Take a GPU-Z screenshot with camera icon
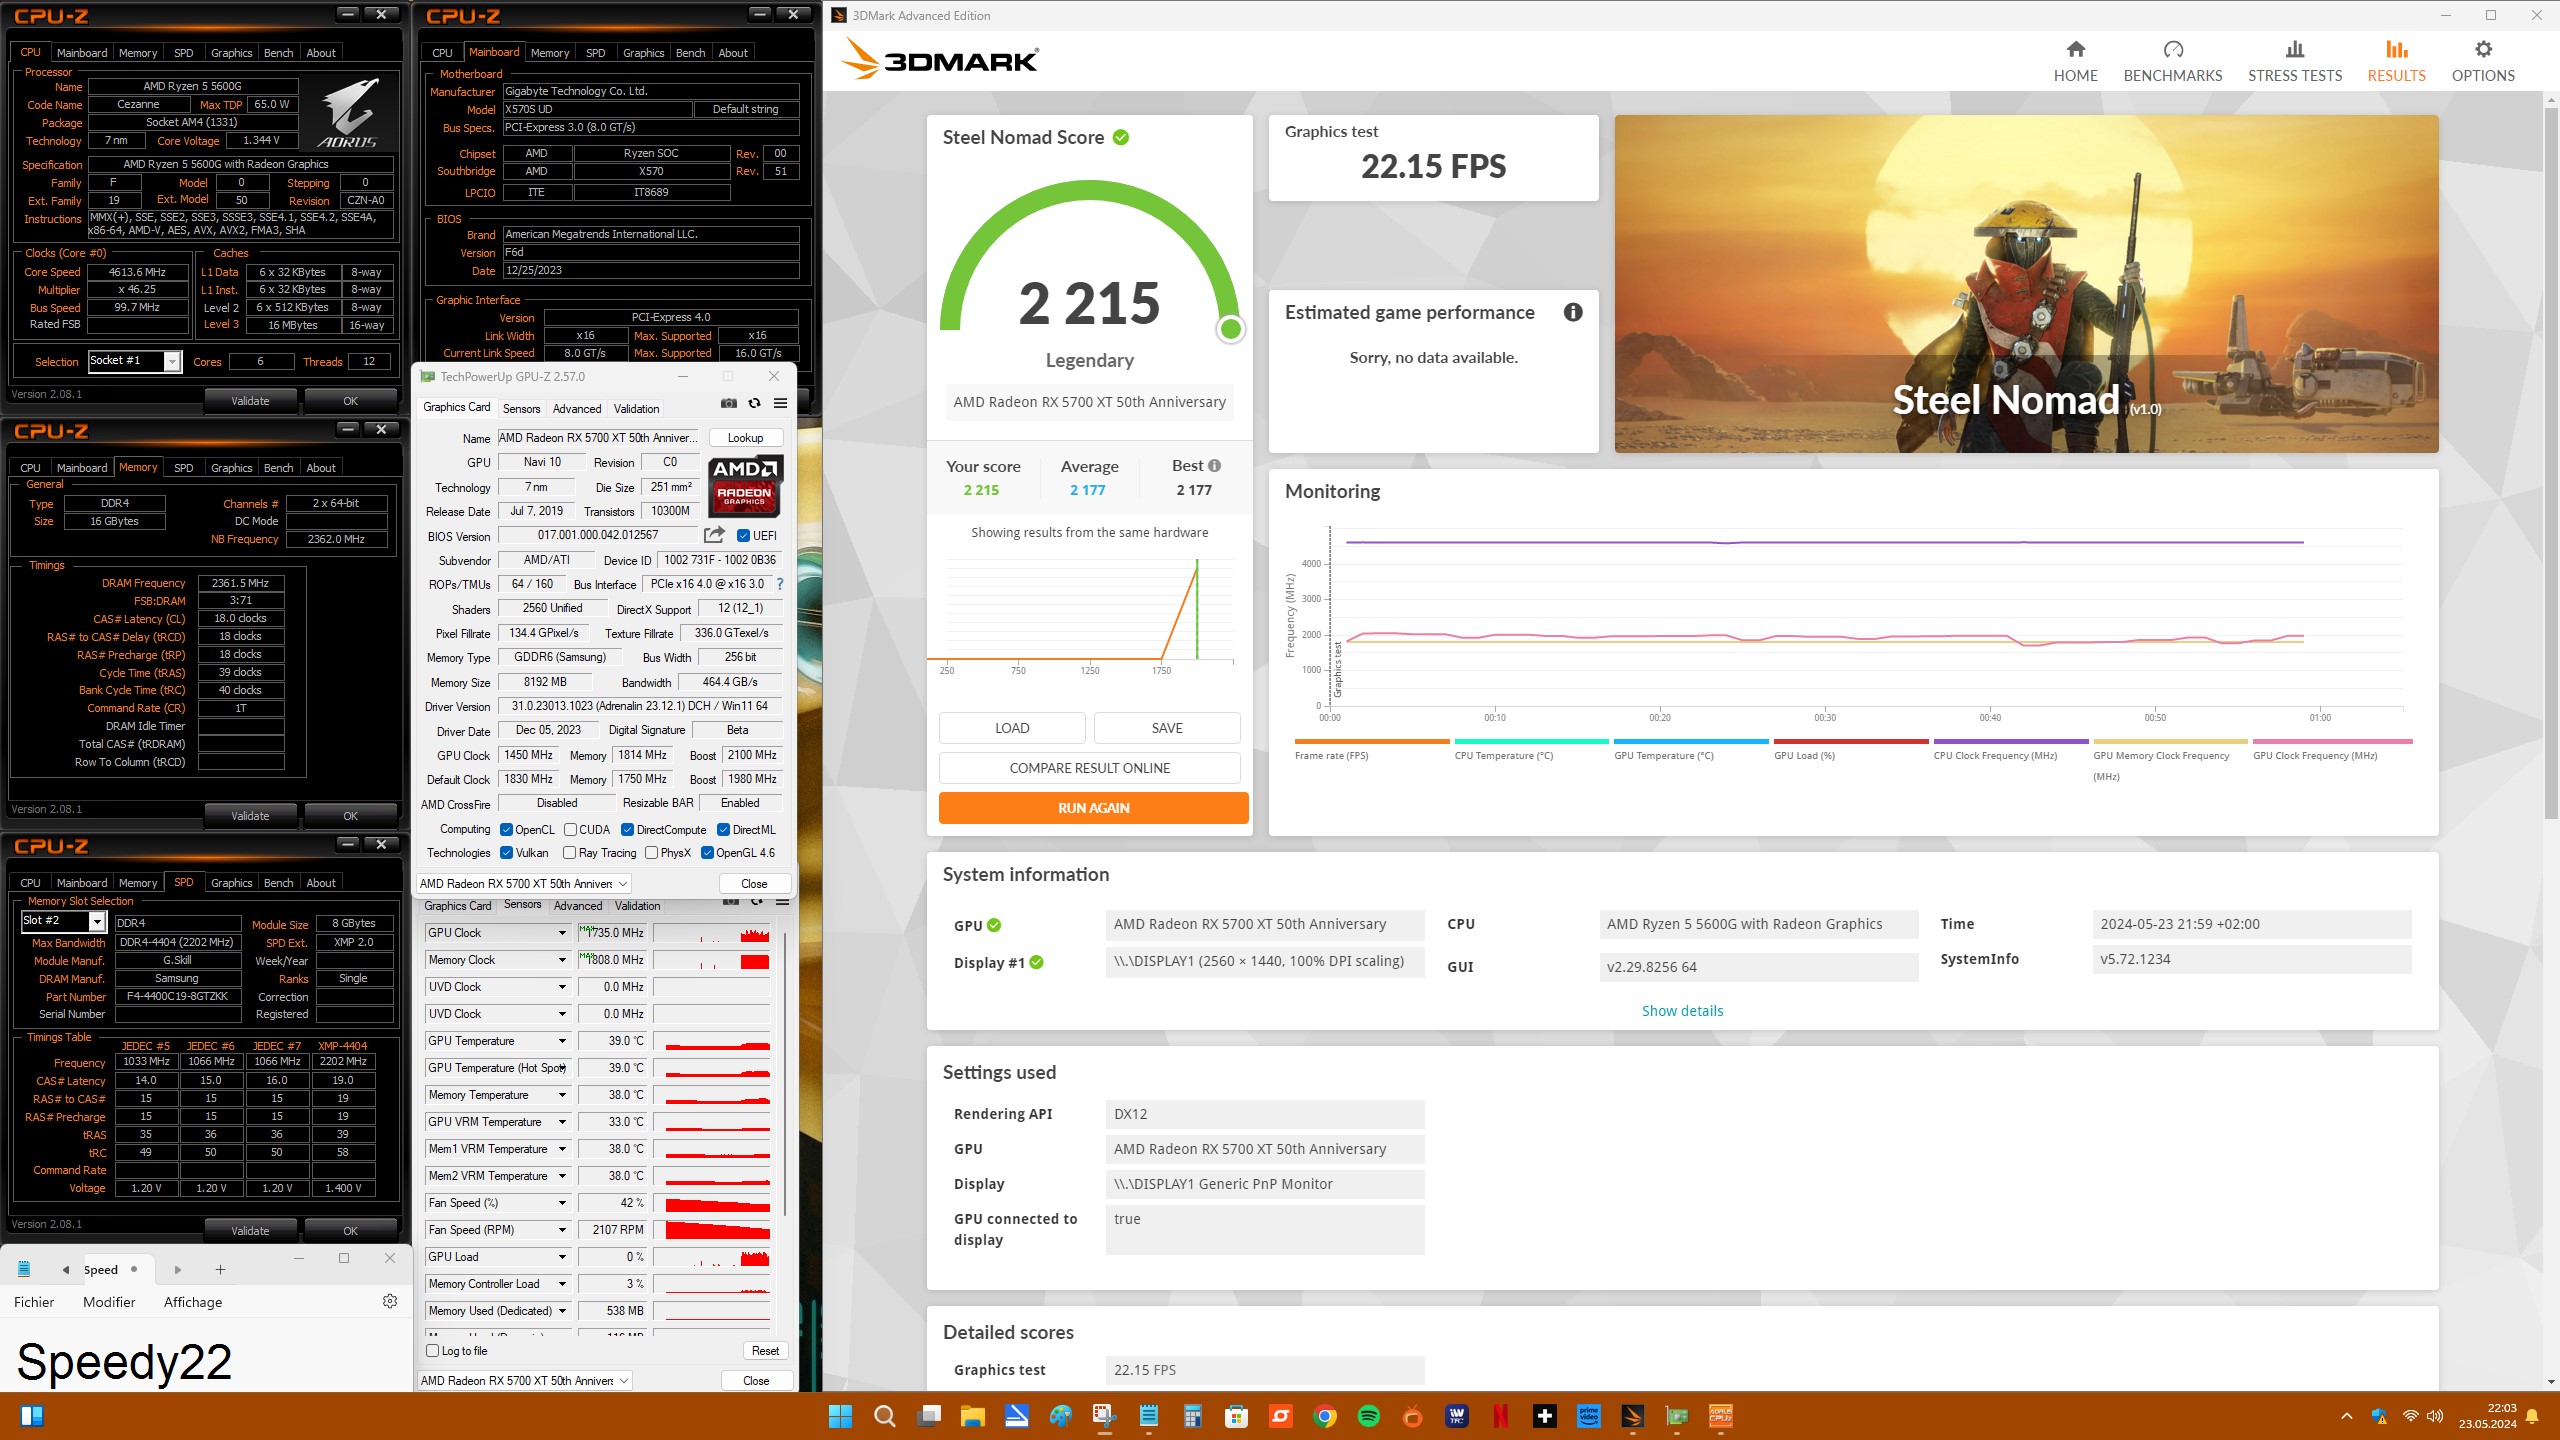Viewport: 2560px width, 1440px height. point(729,403)
